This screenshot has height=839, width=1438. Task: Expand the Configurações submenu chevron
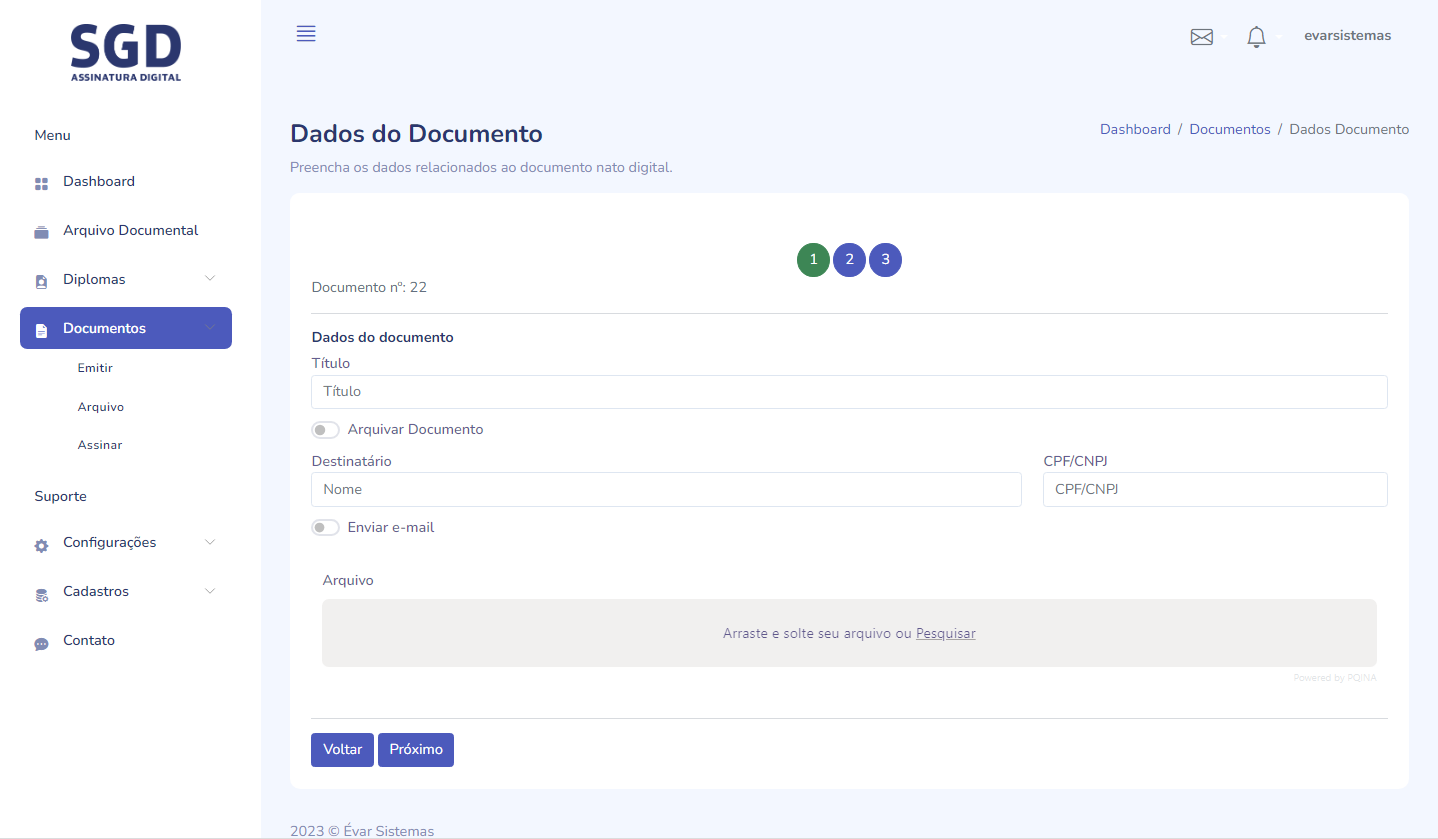click(210, 542)
